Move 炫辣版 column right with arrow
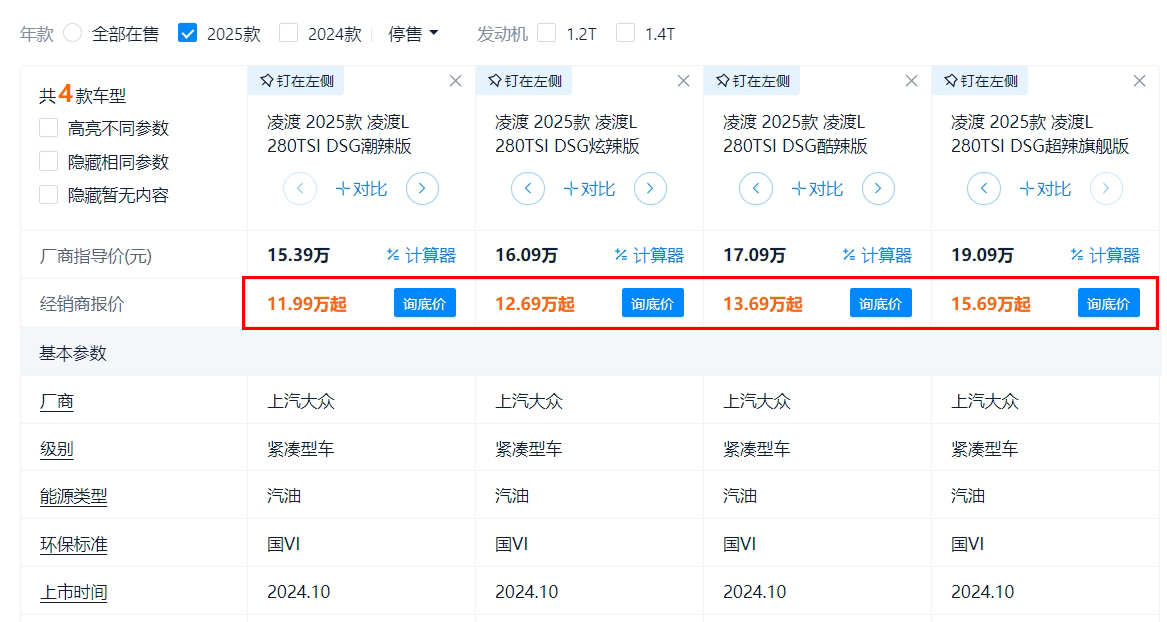The image size is (1167, 622). [650, 189]
